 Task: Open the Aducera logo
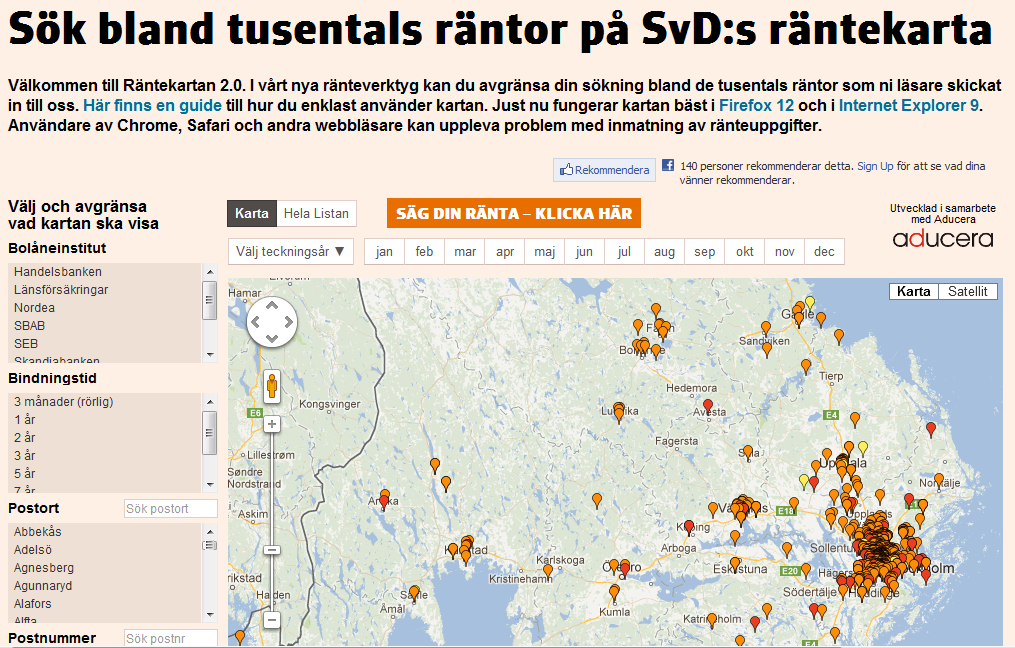point(942,239)
